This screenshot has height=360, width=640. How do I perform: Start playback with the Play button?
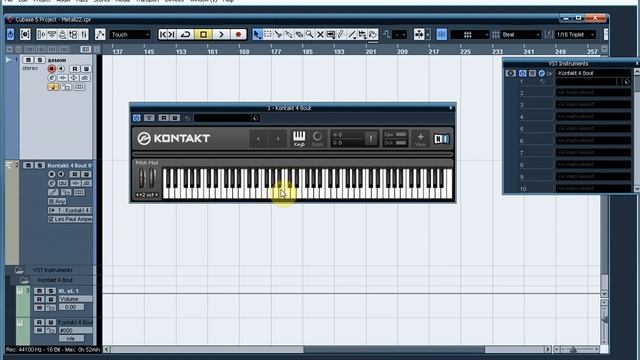click(x=221, y=35)
